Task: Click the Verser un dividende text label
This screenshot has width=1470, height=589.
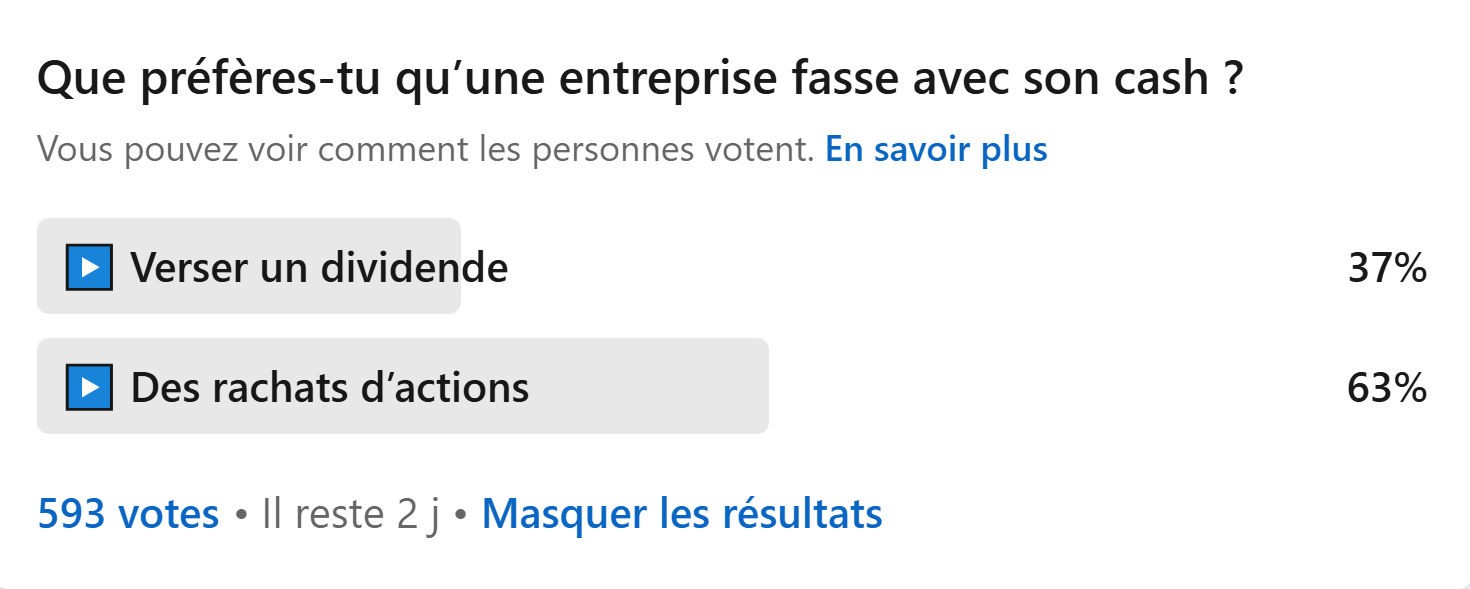Action: [x=319, y=268]
